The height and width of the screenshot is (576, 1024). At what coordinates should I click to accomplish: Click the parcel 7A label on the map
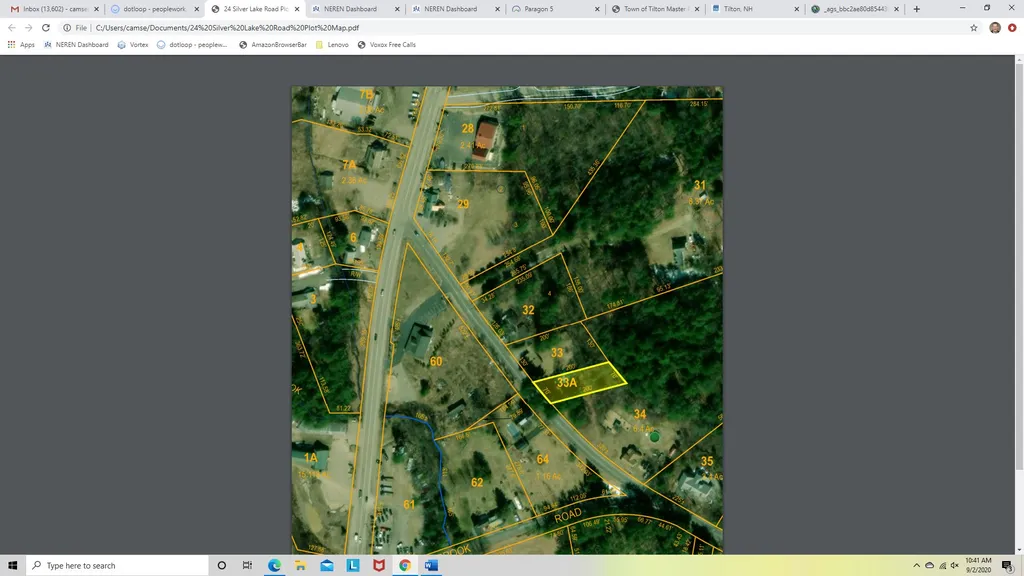point(349,165)
